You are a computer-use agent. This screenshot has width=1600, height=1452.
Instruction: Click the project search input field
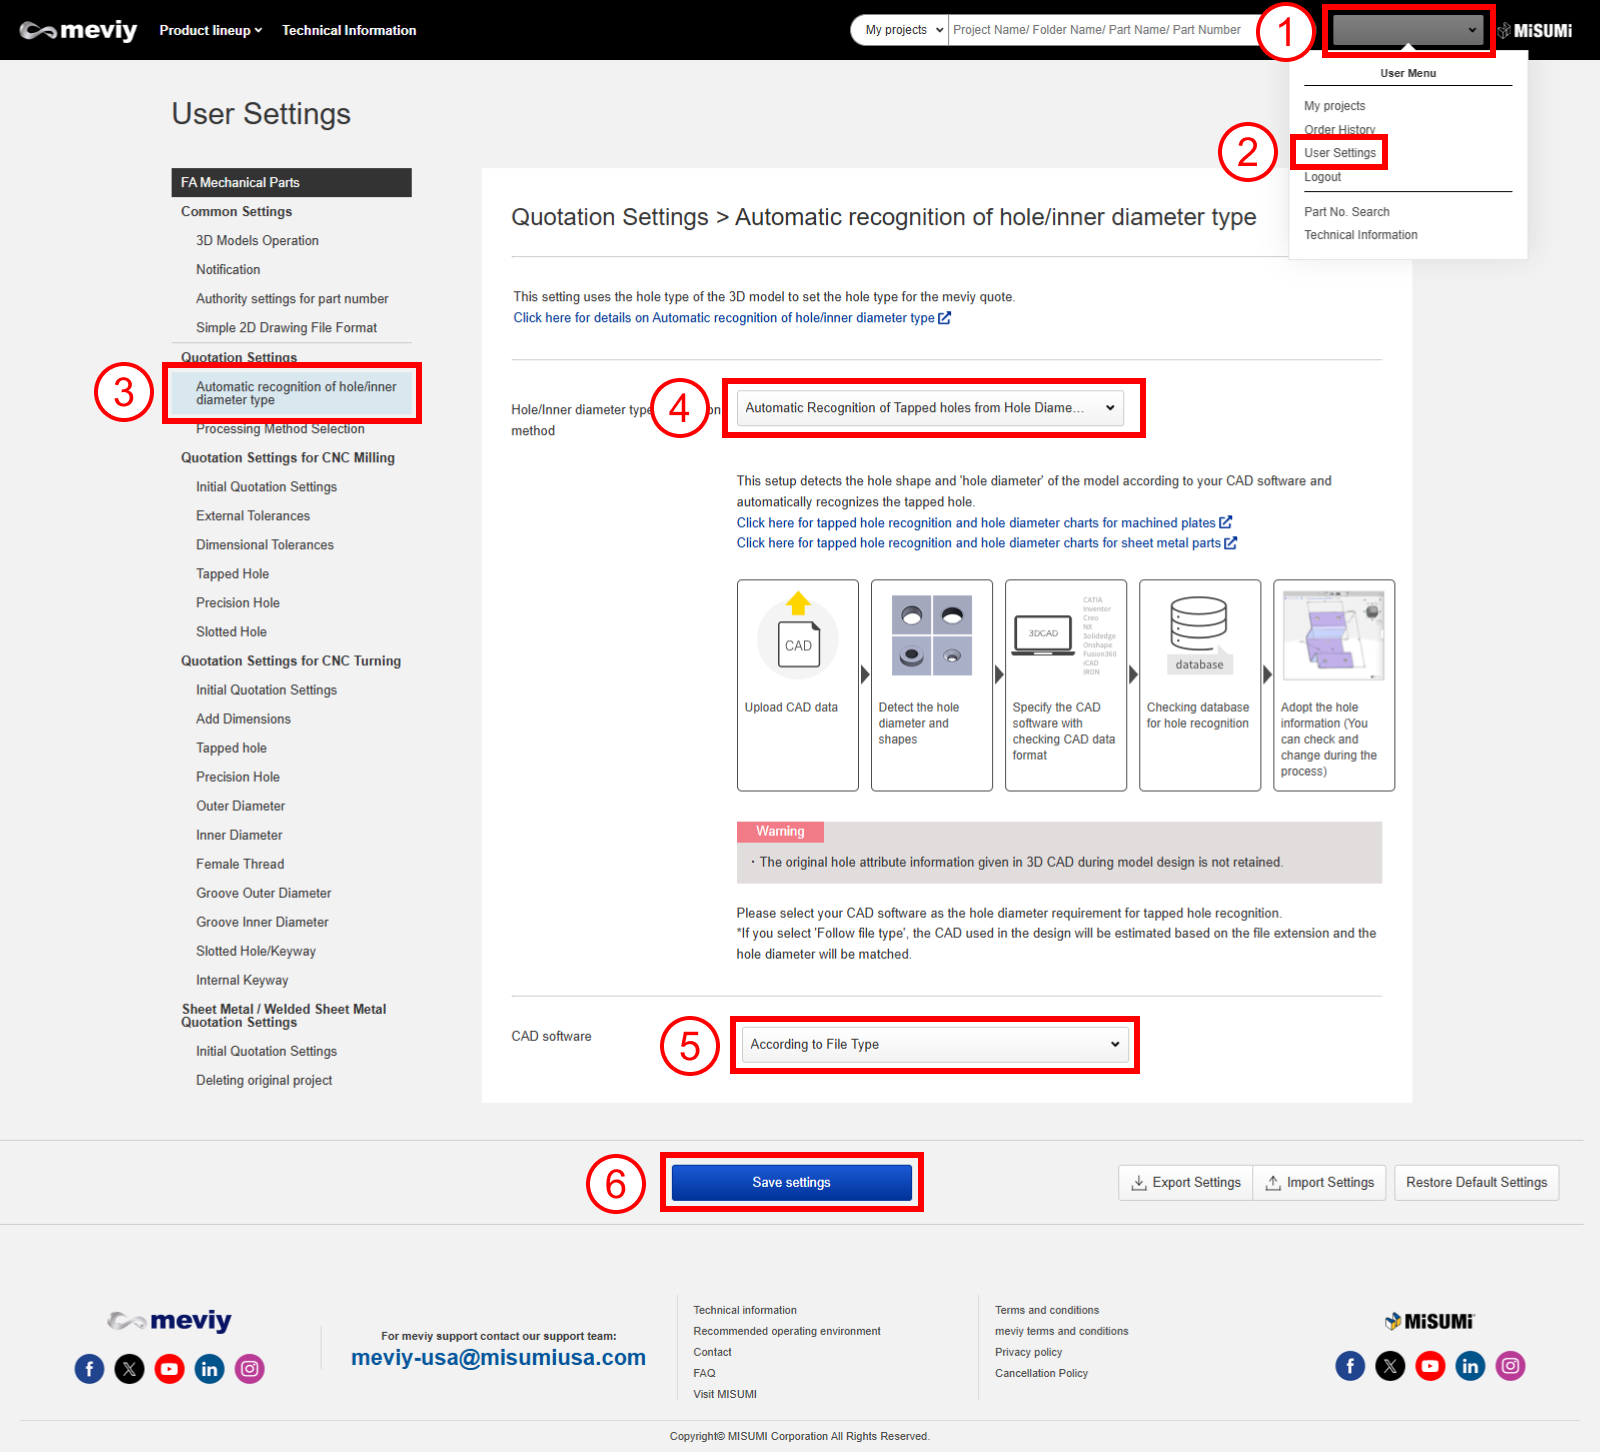coord(1098,30)
